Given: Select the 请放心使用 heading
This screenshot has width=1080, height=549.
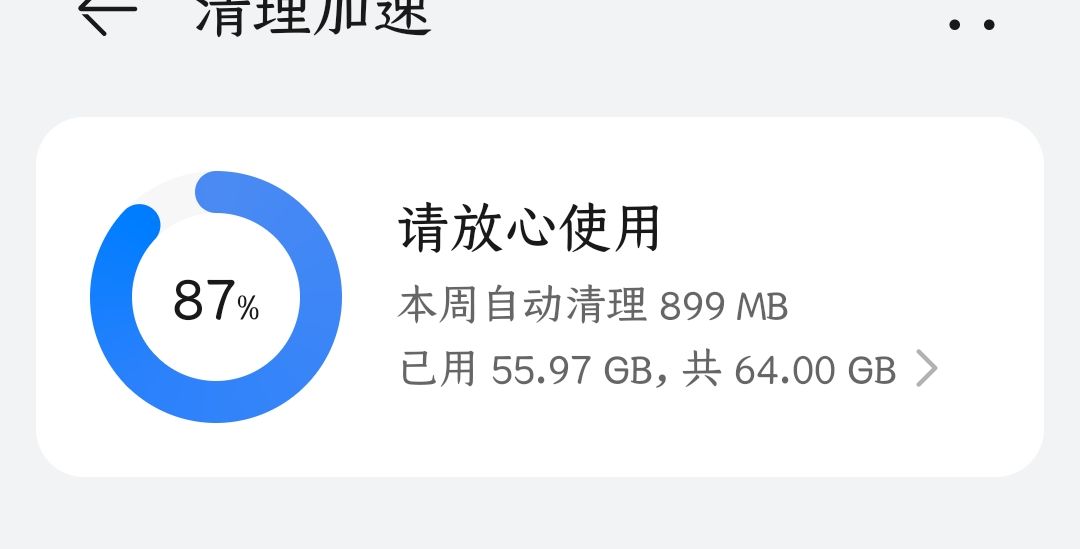Looking at the screenshot, I should pyautogui.click(x=529, y=228).
